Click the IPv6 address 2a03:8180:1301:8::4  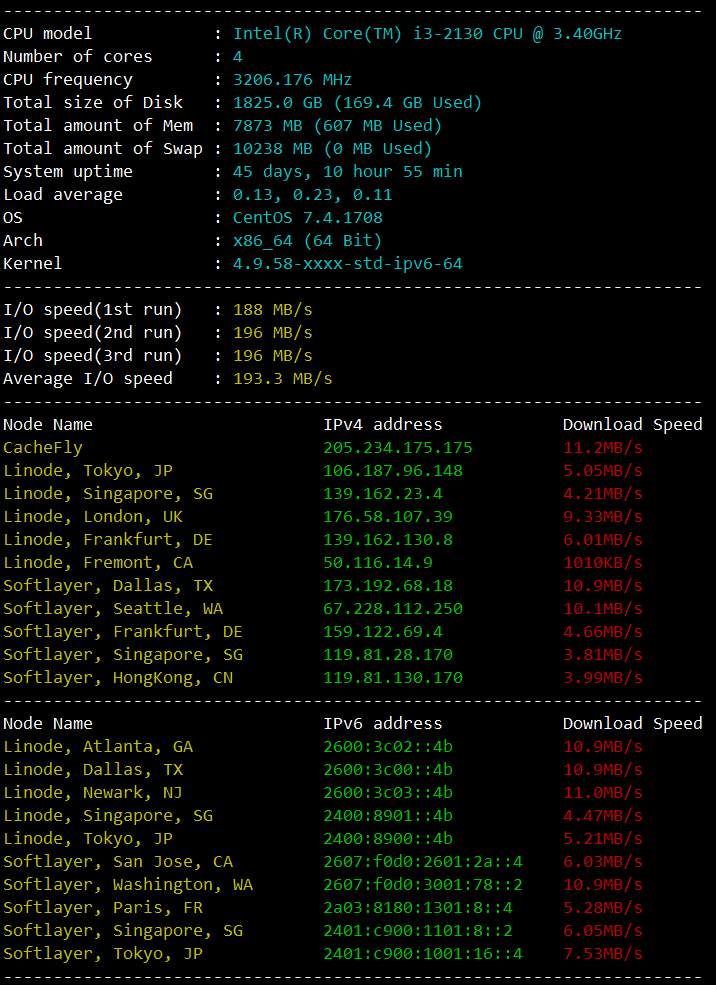pyautogui.click(x=417, y=908)
